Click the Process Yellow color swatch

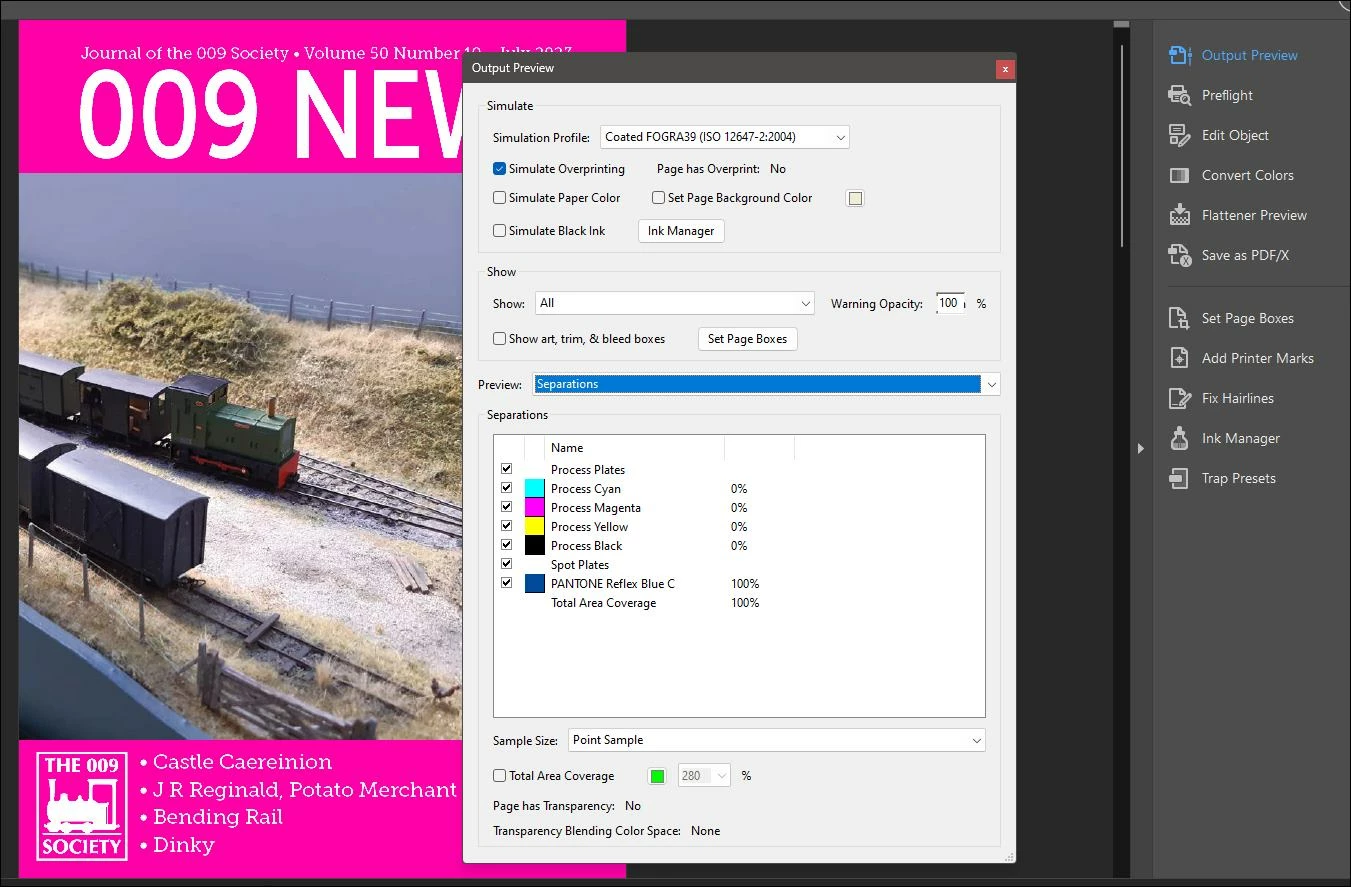pos(535,526)
